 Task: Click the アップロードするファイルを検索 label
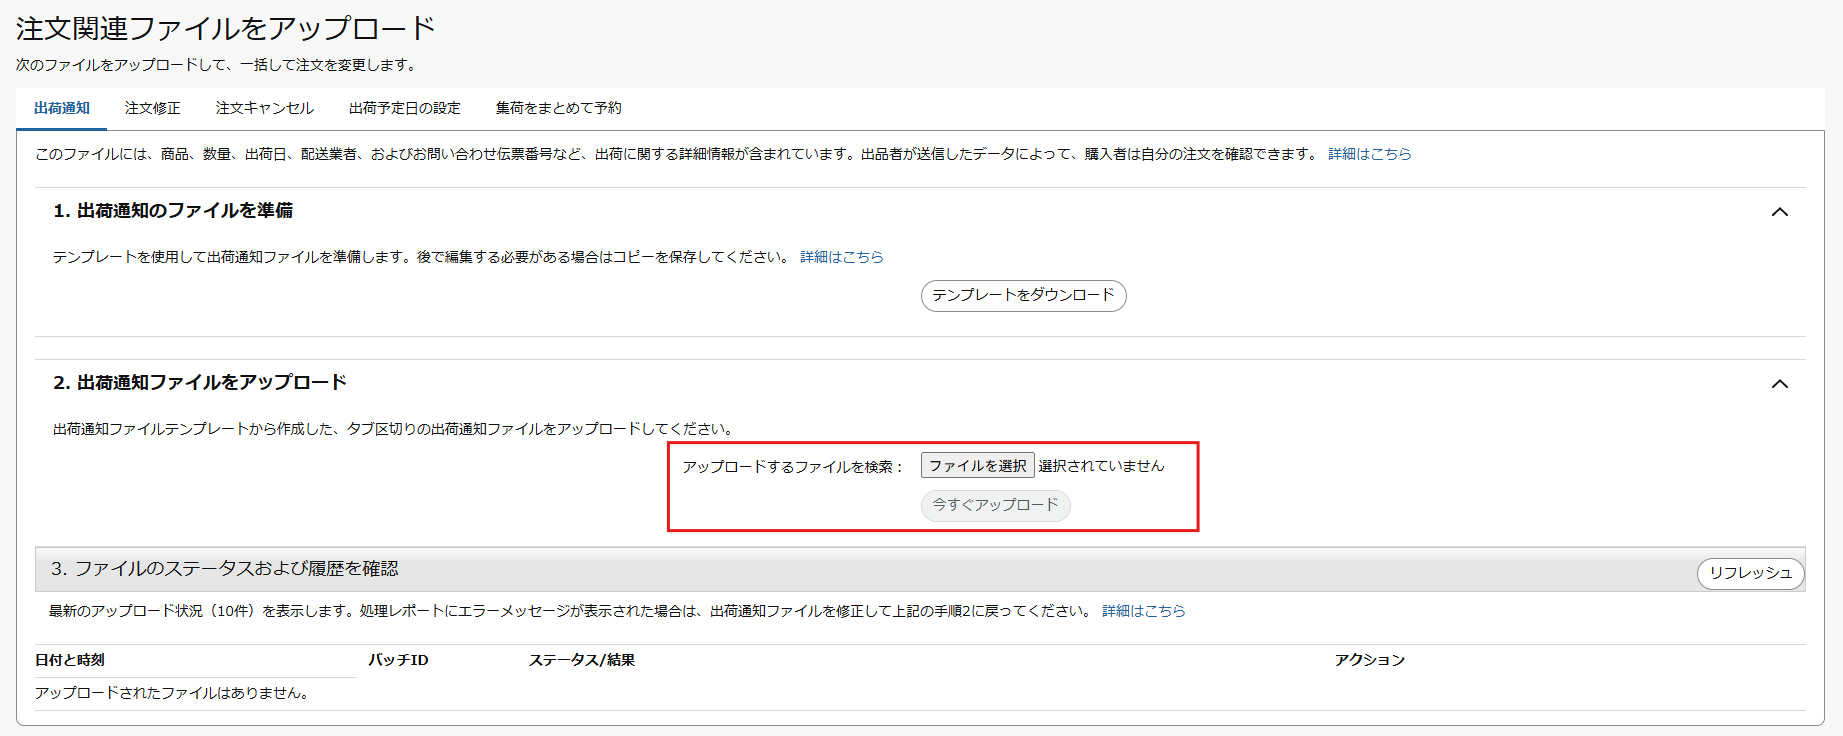(x=792, y=467)
